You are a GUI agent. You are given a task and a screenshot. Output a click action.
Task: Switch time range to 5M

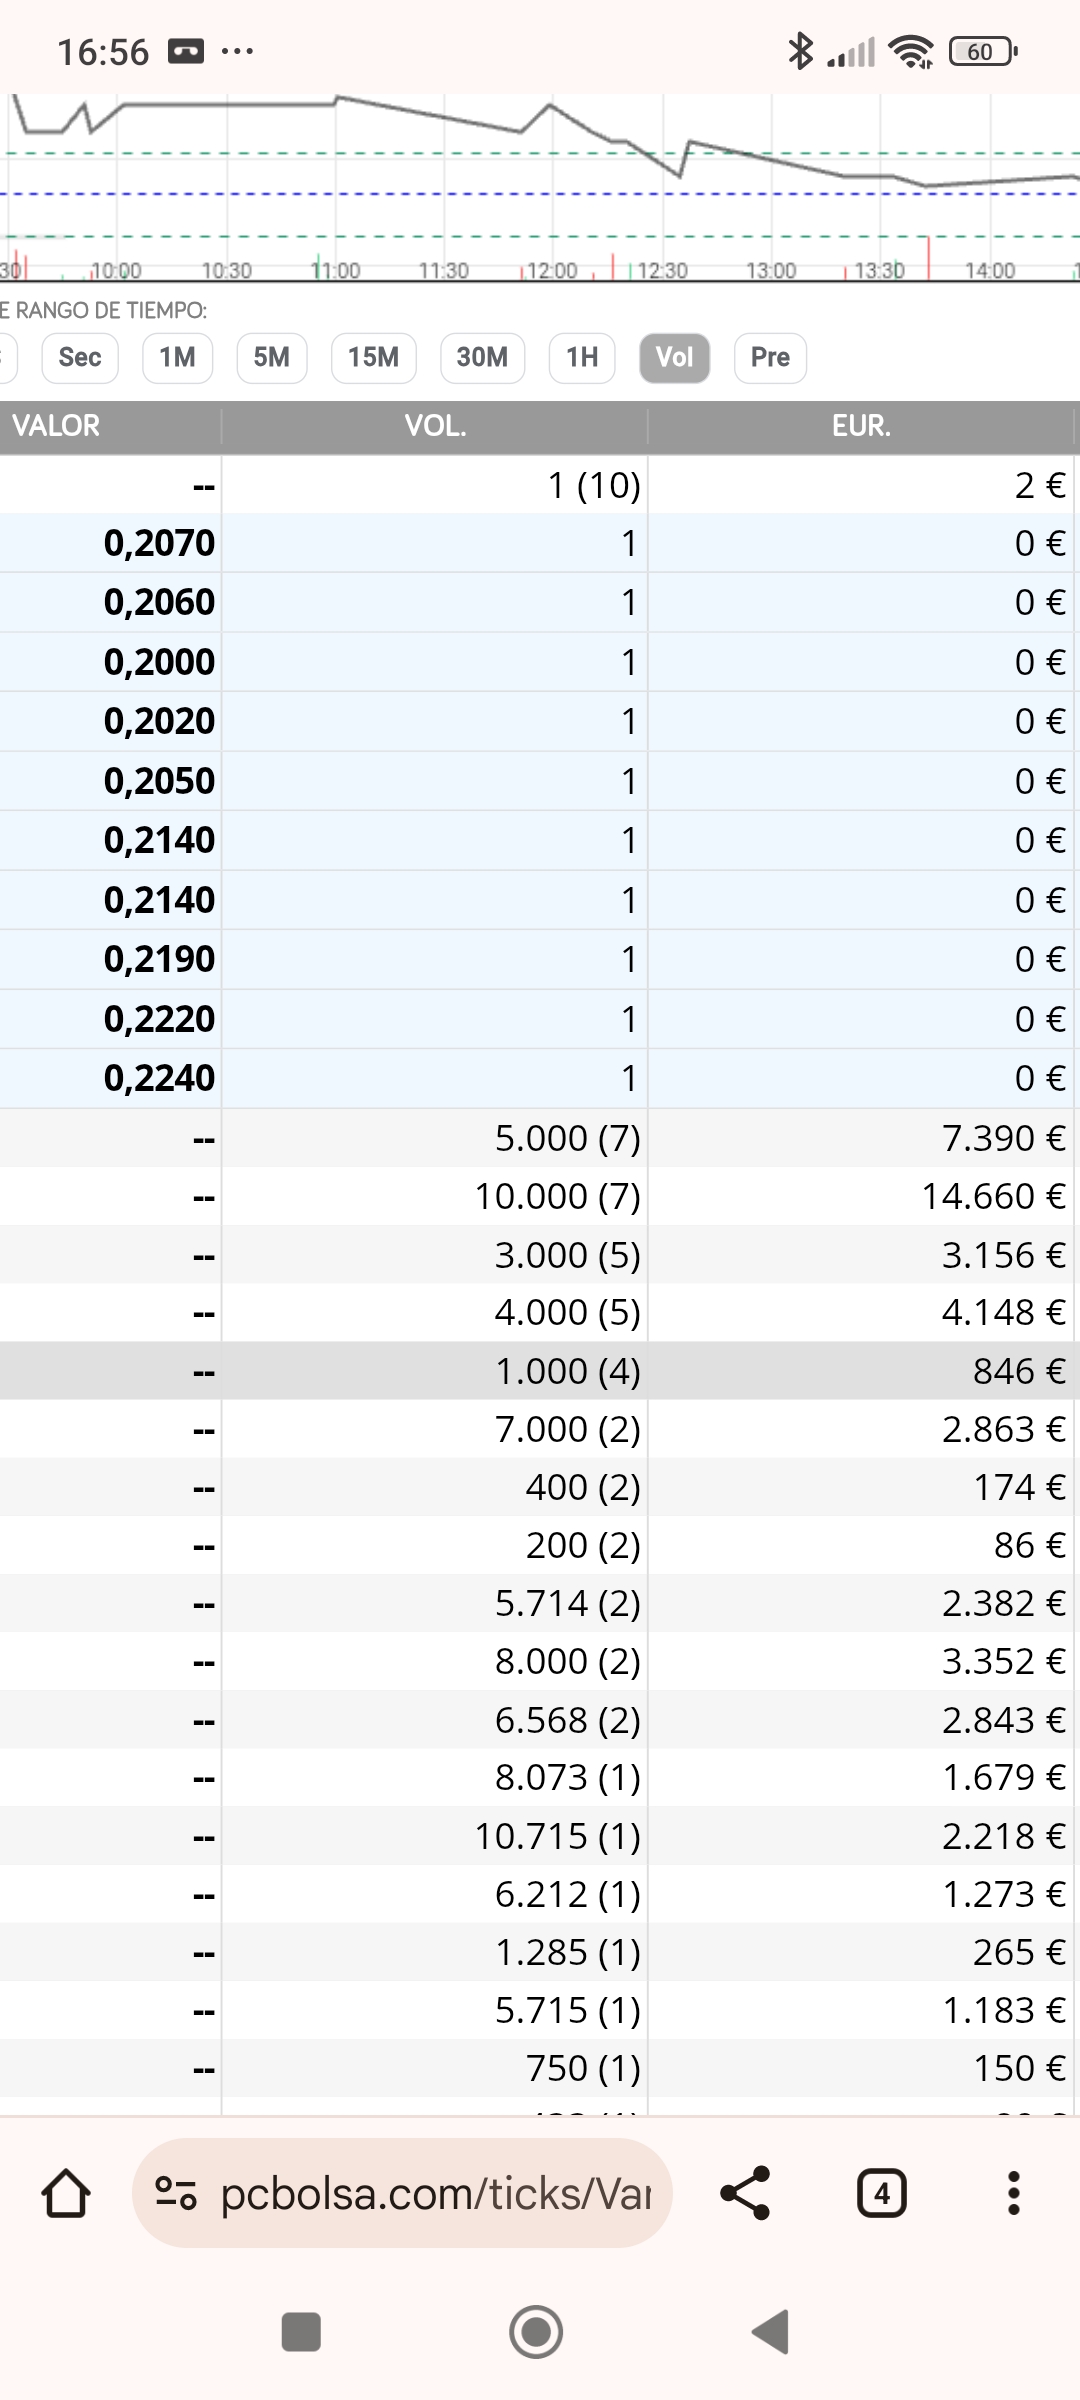point(271,357)
